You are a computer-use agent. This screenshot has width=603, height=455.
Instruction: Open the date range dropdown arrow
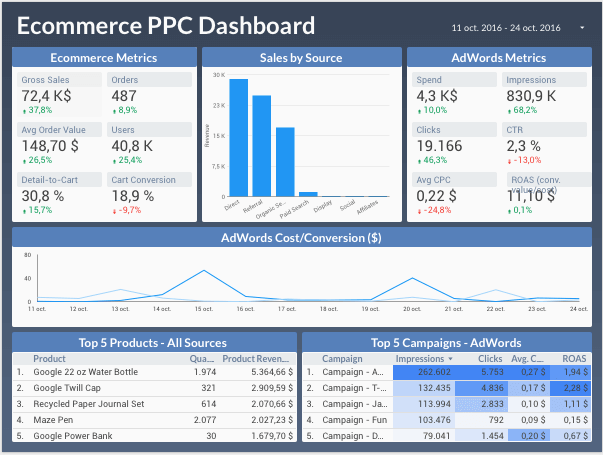582,28
